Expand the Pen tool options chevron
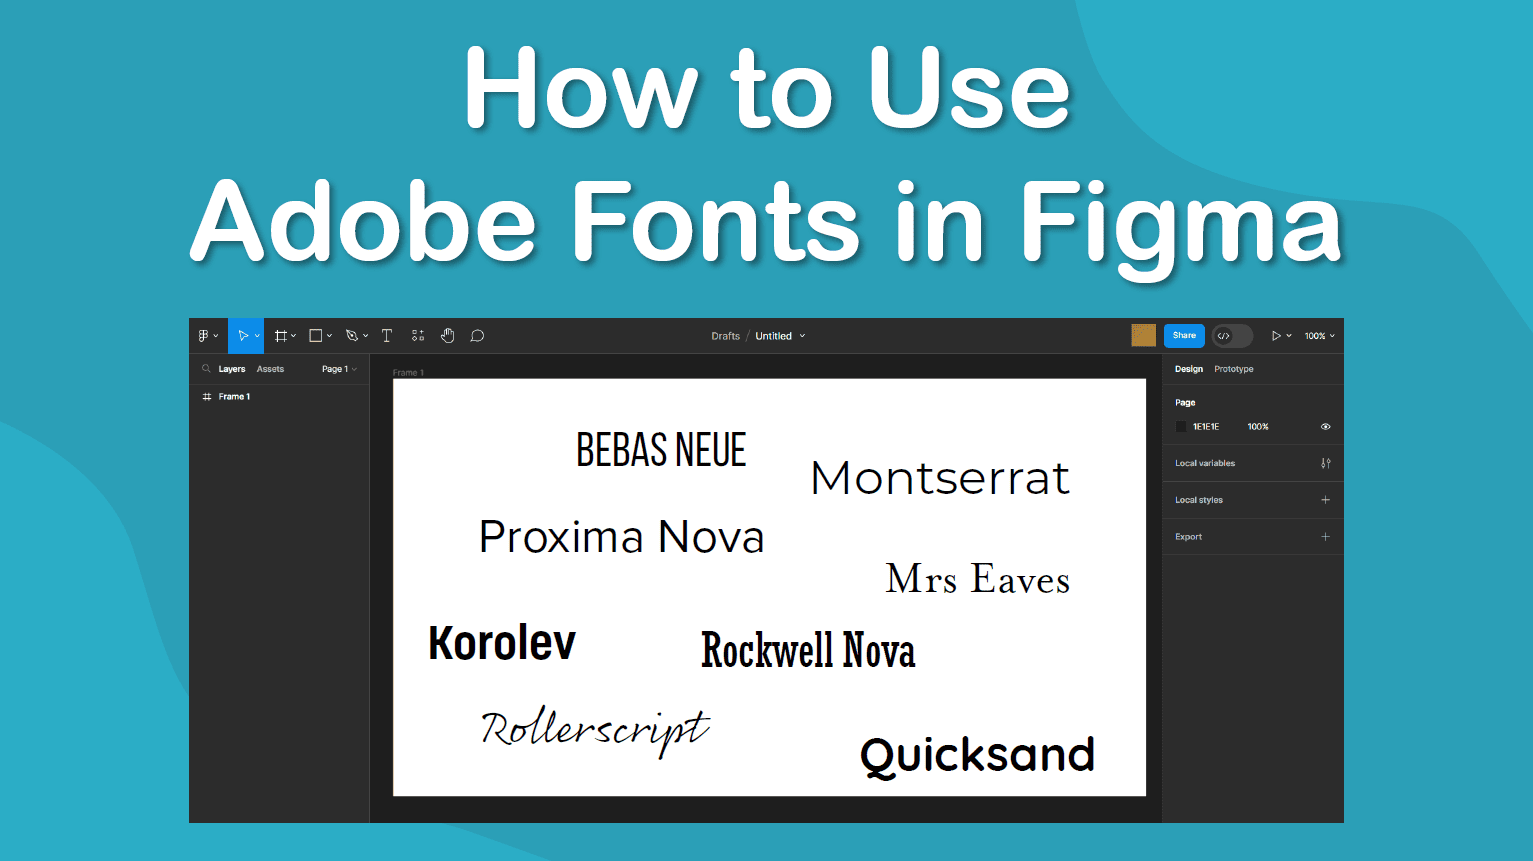This screenshot has height=861, width=1533. (x=365, y=336)
